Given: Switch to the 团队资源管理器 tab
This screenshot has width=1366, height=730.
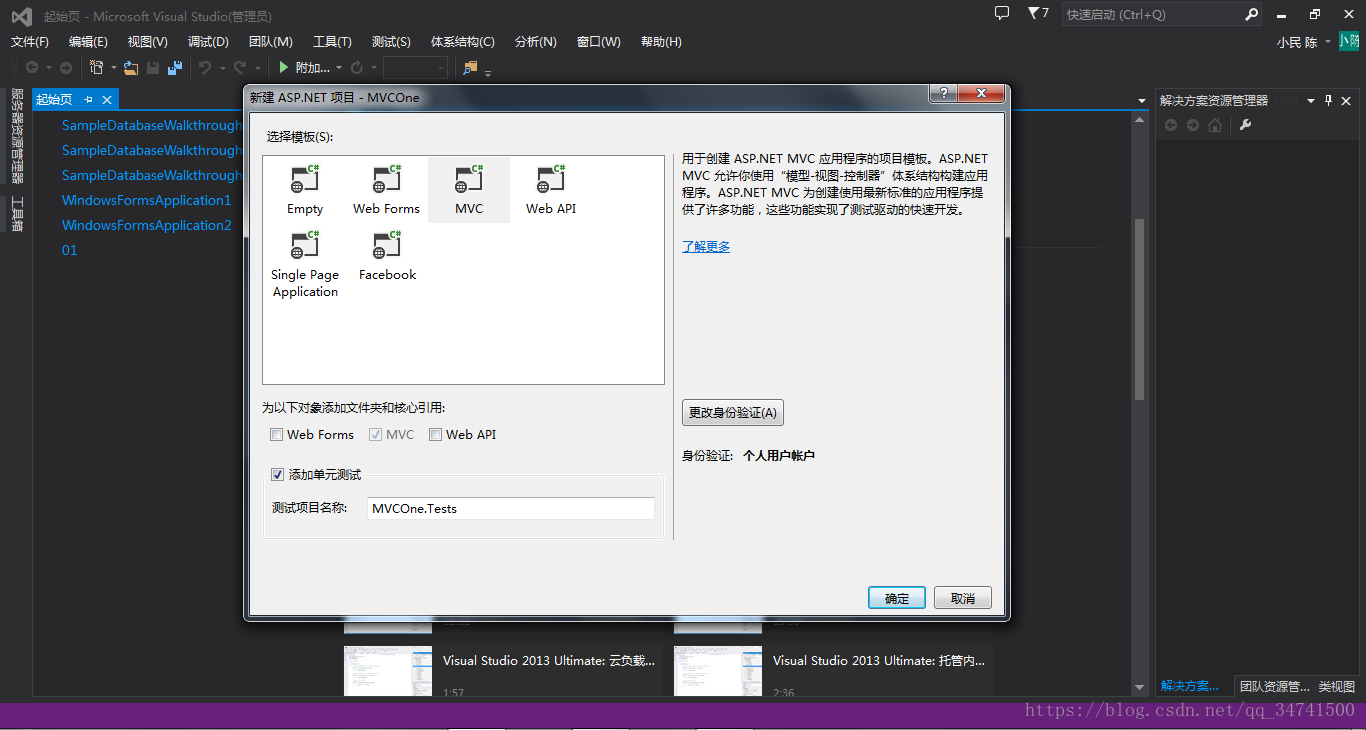Looking at the screenshot, I should pos(1274,686).
